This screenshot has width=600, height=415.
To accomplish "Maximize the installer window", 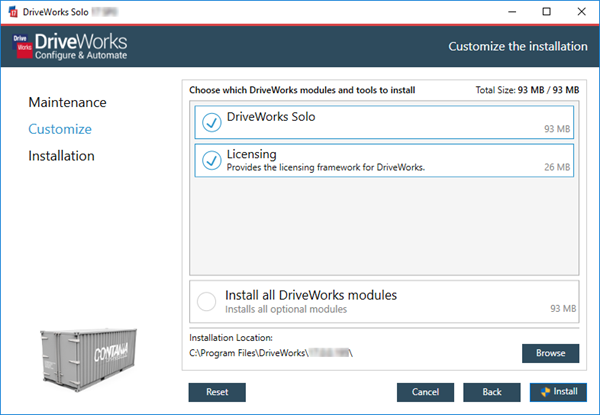I will click(546, 12).
